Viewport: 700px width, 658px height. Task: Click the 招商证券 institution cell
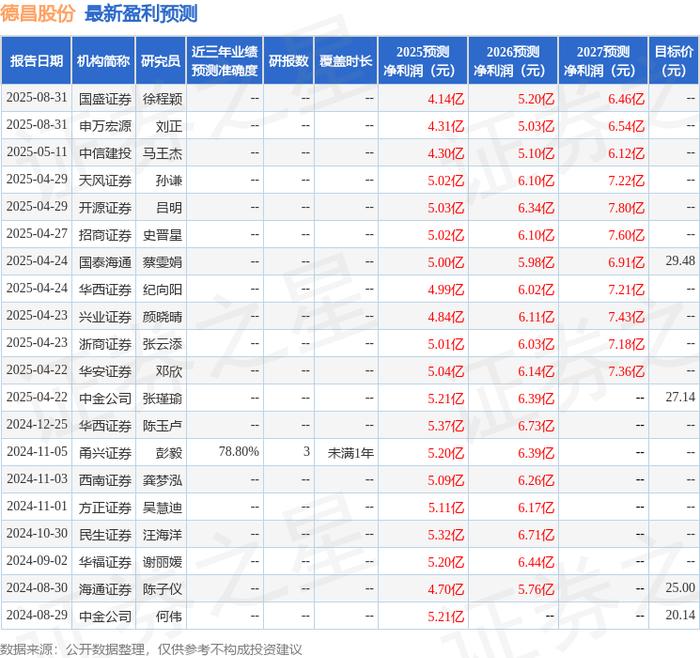pyautogui.click(x=105, y=235)
